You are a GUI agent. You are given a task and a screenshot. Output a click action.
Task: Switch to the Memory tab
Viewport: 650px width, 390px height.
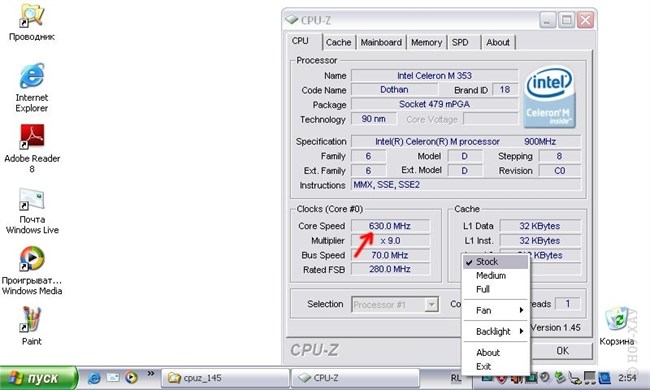[427, 42]
